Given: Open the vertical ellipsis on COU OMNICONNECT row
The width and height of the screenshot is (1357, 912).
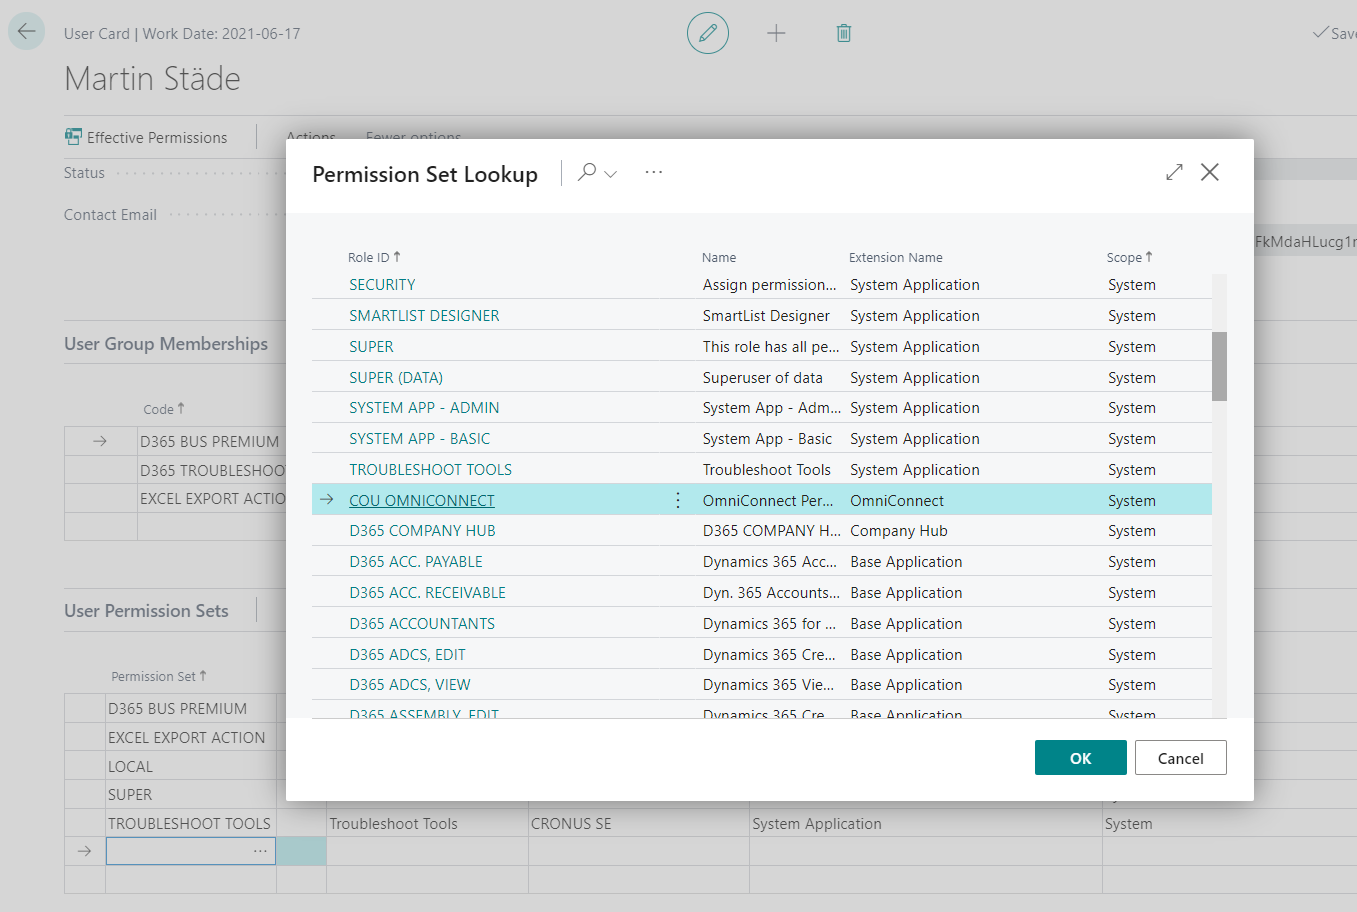Looking at the screenshot, I should click(x=678, y=500).
